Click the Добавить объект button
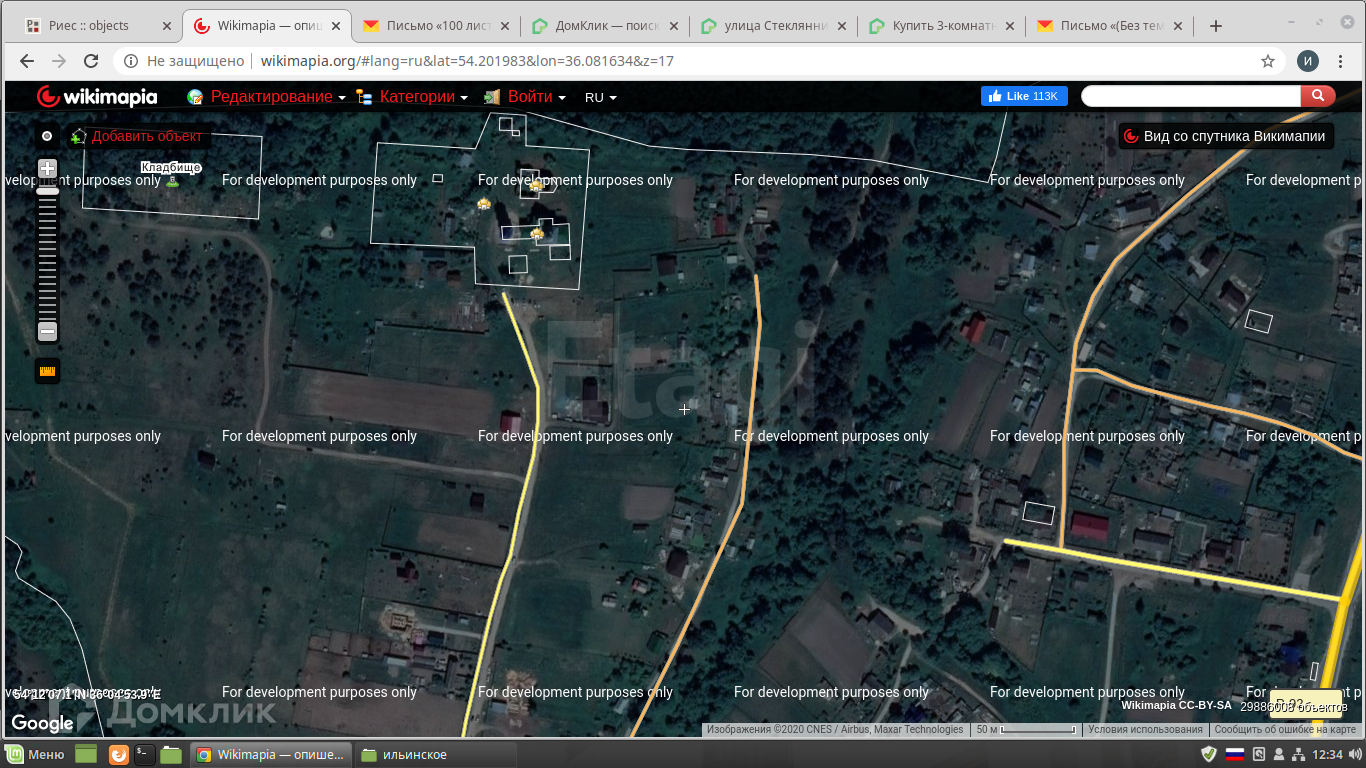Viewport: 1366px width, 768px height. (137, 136)
